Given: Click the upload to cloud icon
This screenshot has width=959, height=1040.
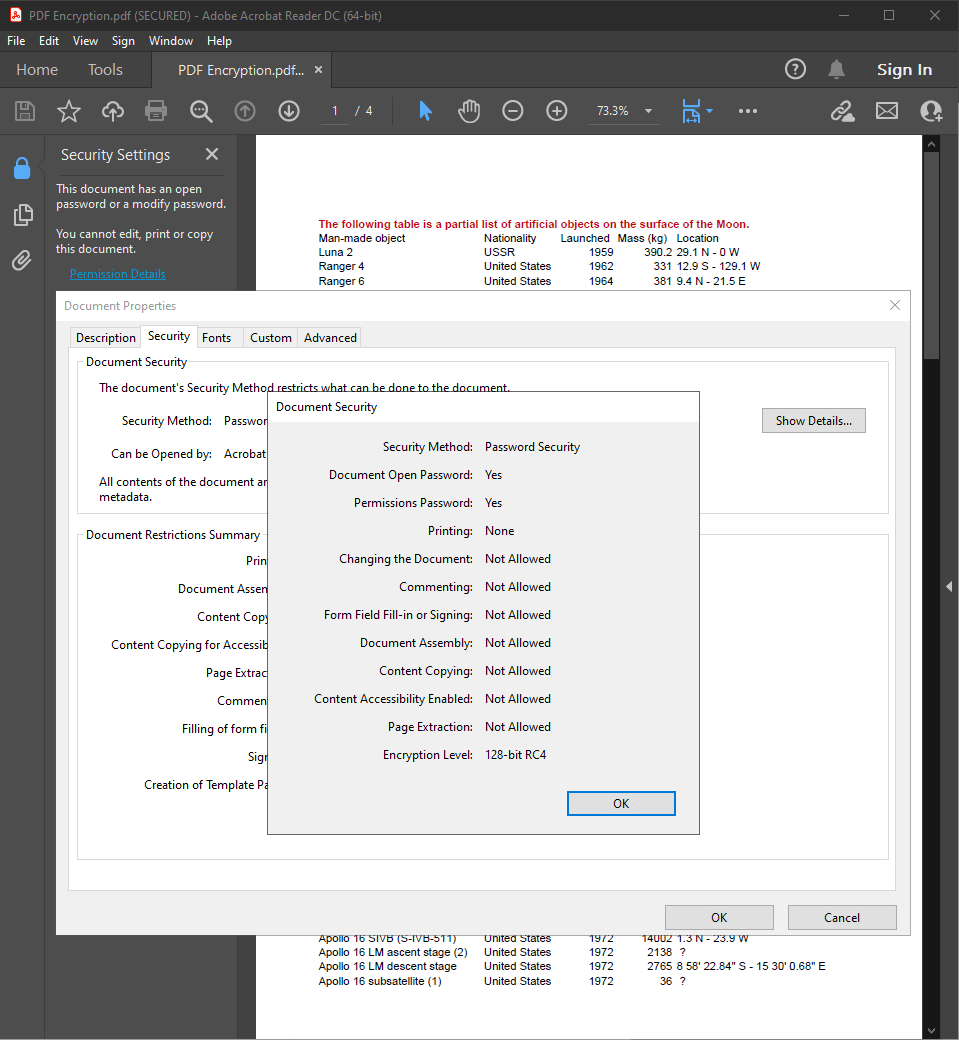Looking at the screenshot, I should pos(113,111).
